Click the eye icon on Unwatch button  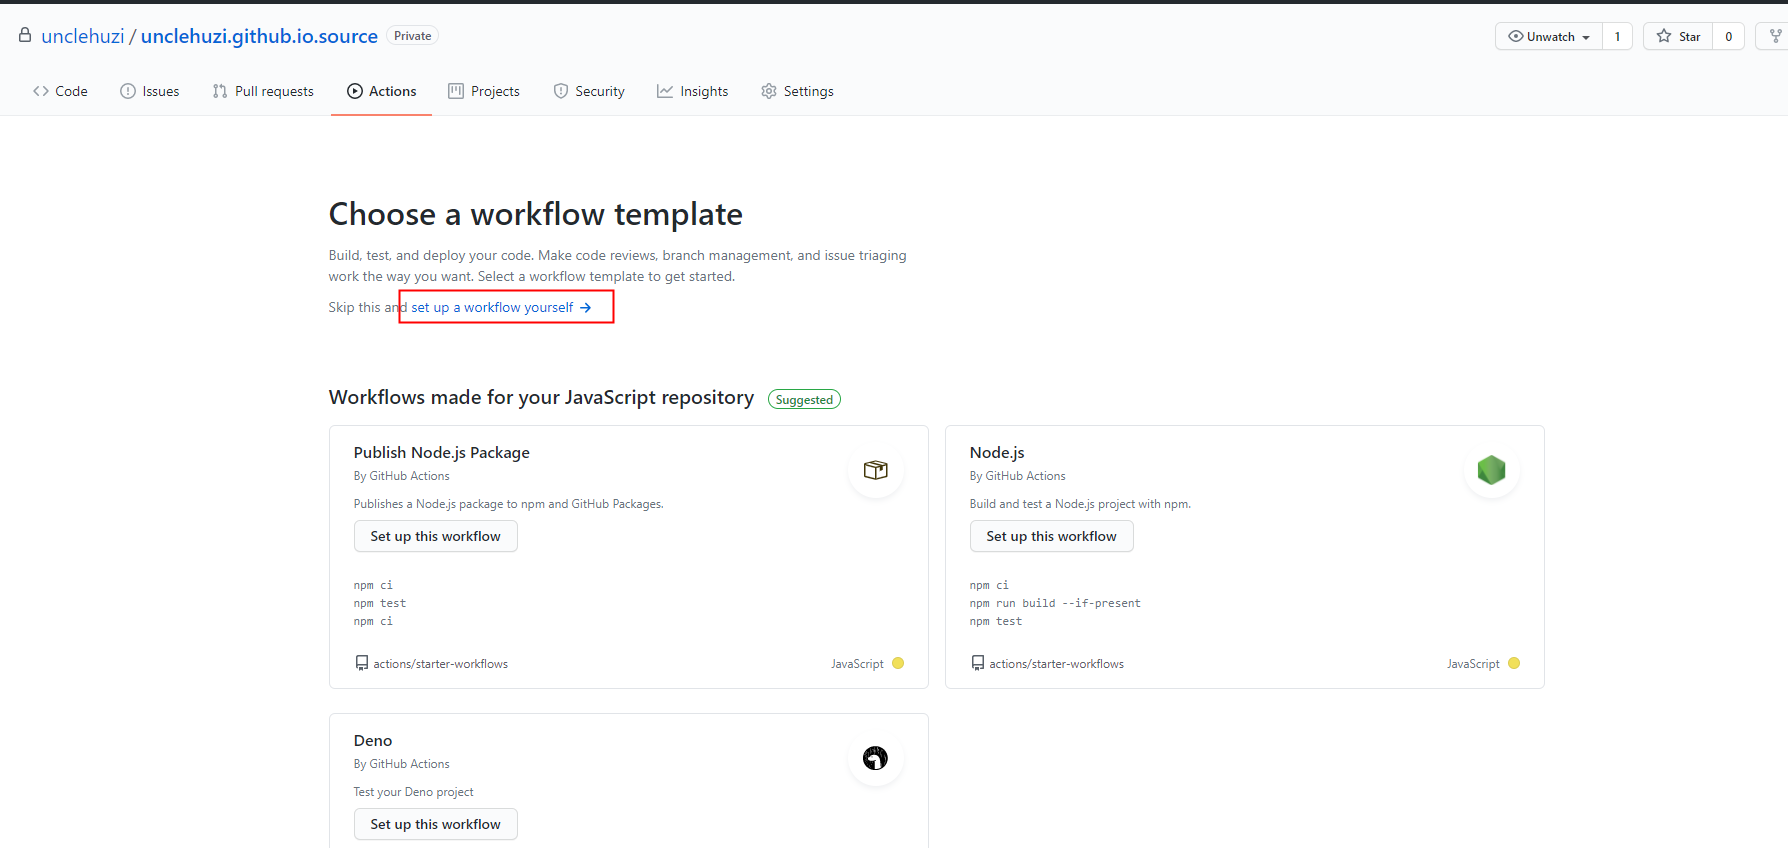(x=1515, y=36)
